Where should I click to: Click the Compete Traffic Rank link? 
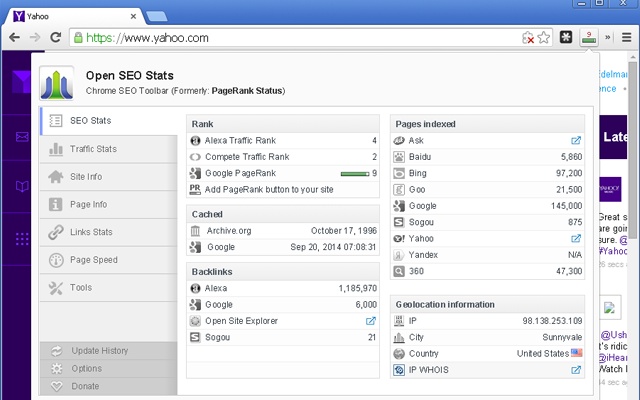247,157
